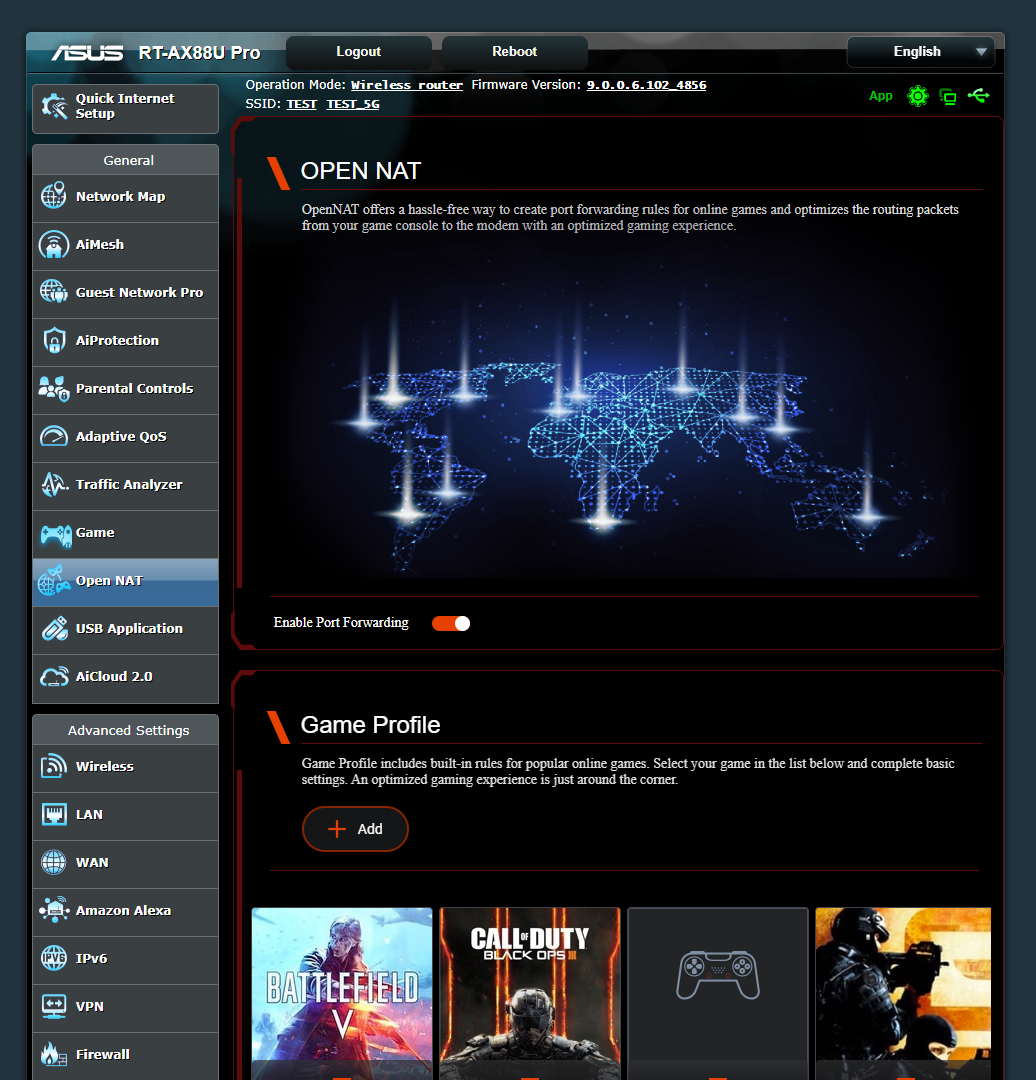
Task: Click the USB Application drive icon
Action: [54, 628]
